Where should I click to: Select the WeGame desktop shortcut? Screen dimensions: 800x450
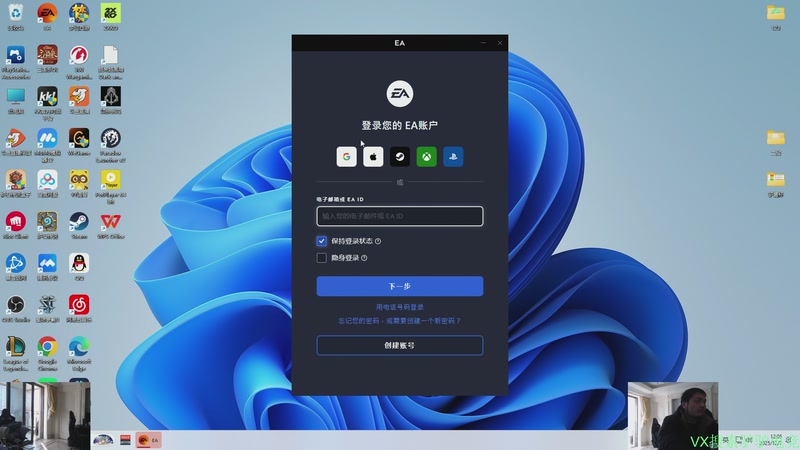point(79,142)
